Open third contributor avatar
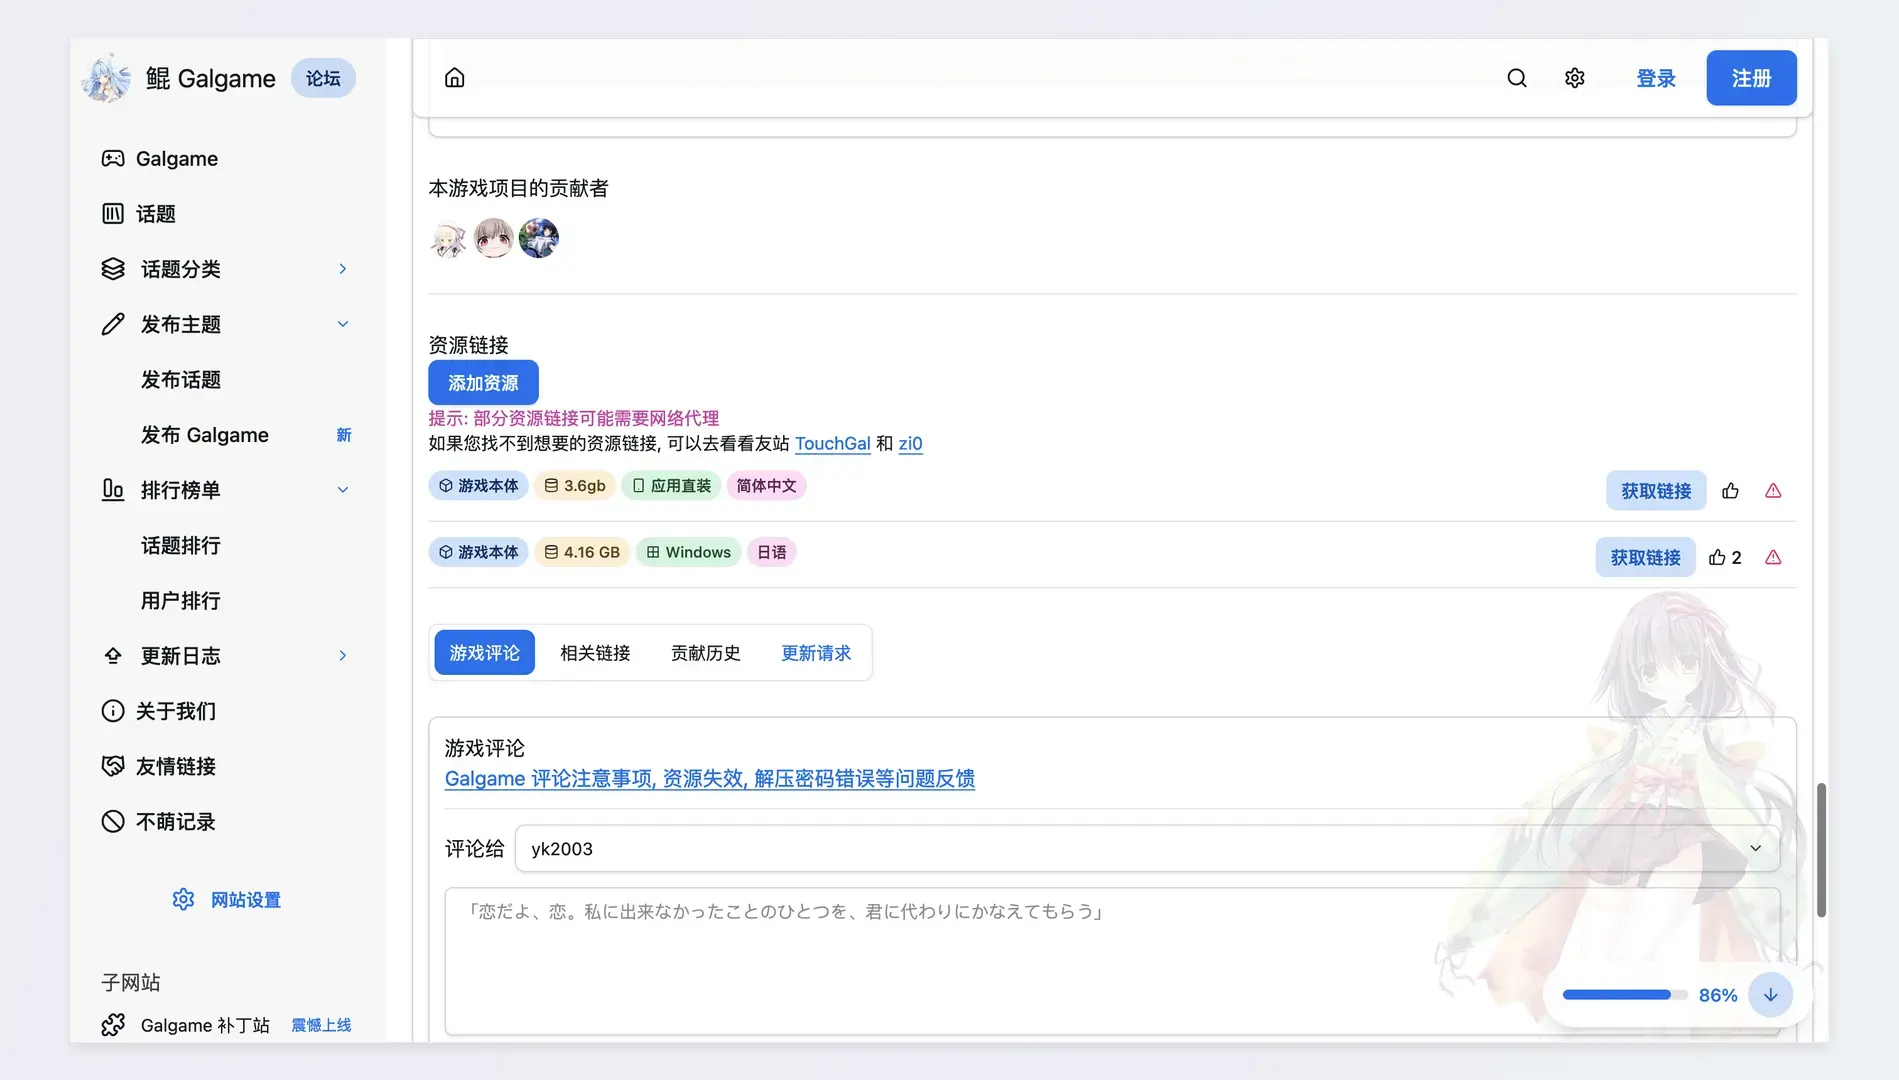Image resolution: width=1899 pixels, height=1080 pixels. coord(539,238)
